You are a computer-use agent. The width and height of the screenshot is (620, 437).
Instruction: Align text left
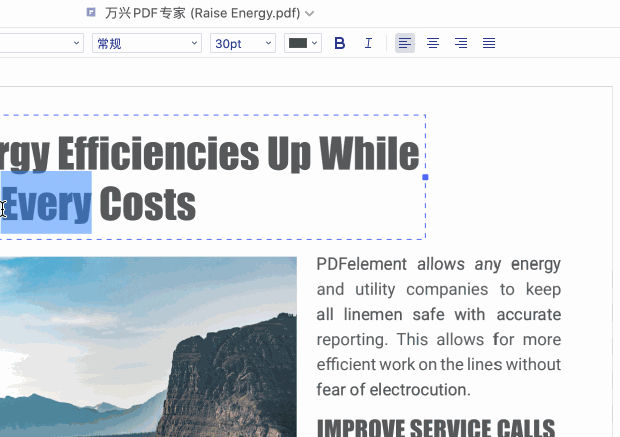click(404, 43)
